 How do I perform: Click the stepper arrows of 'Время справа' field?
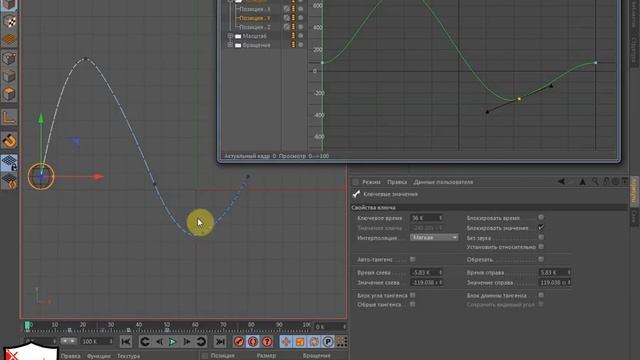(569, 272)
